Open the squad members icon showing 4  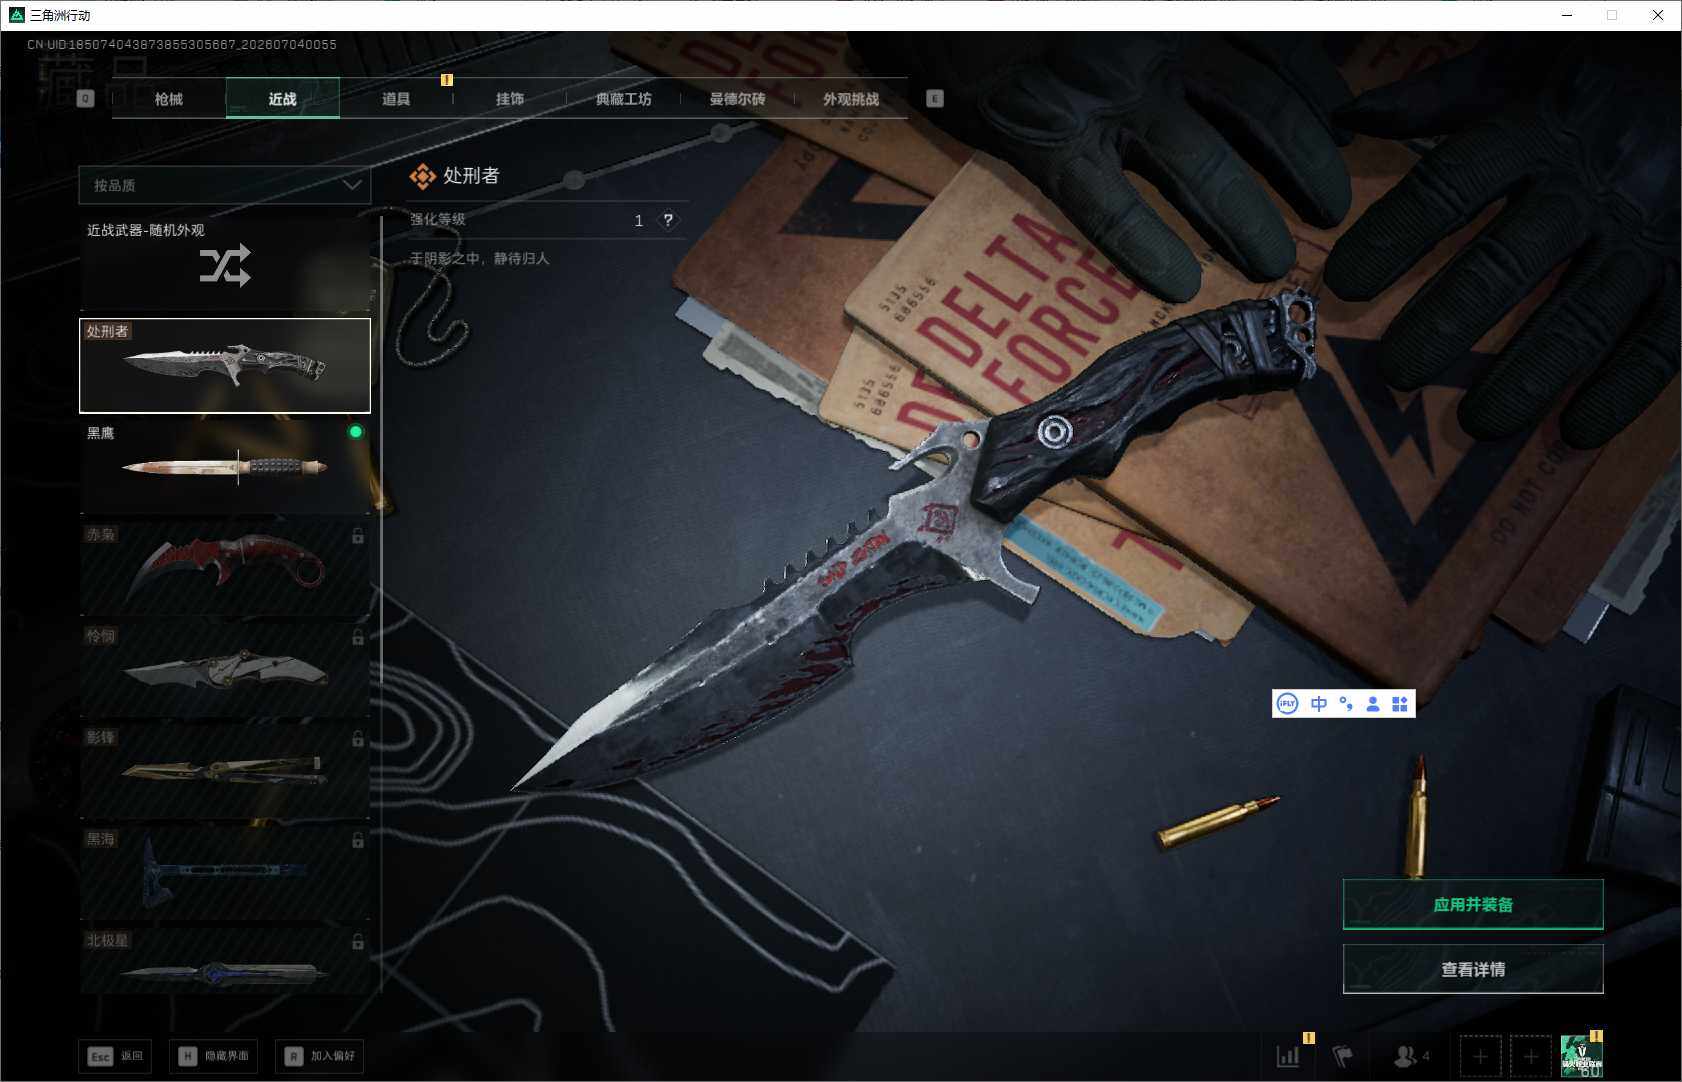[1411, 1056]
